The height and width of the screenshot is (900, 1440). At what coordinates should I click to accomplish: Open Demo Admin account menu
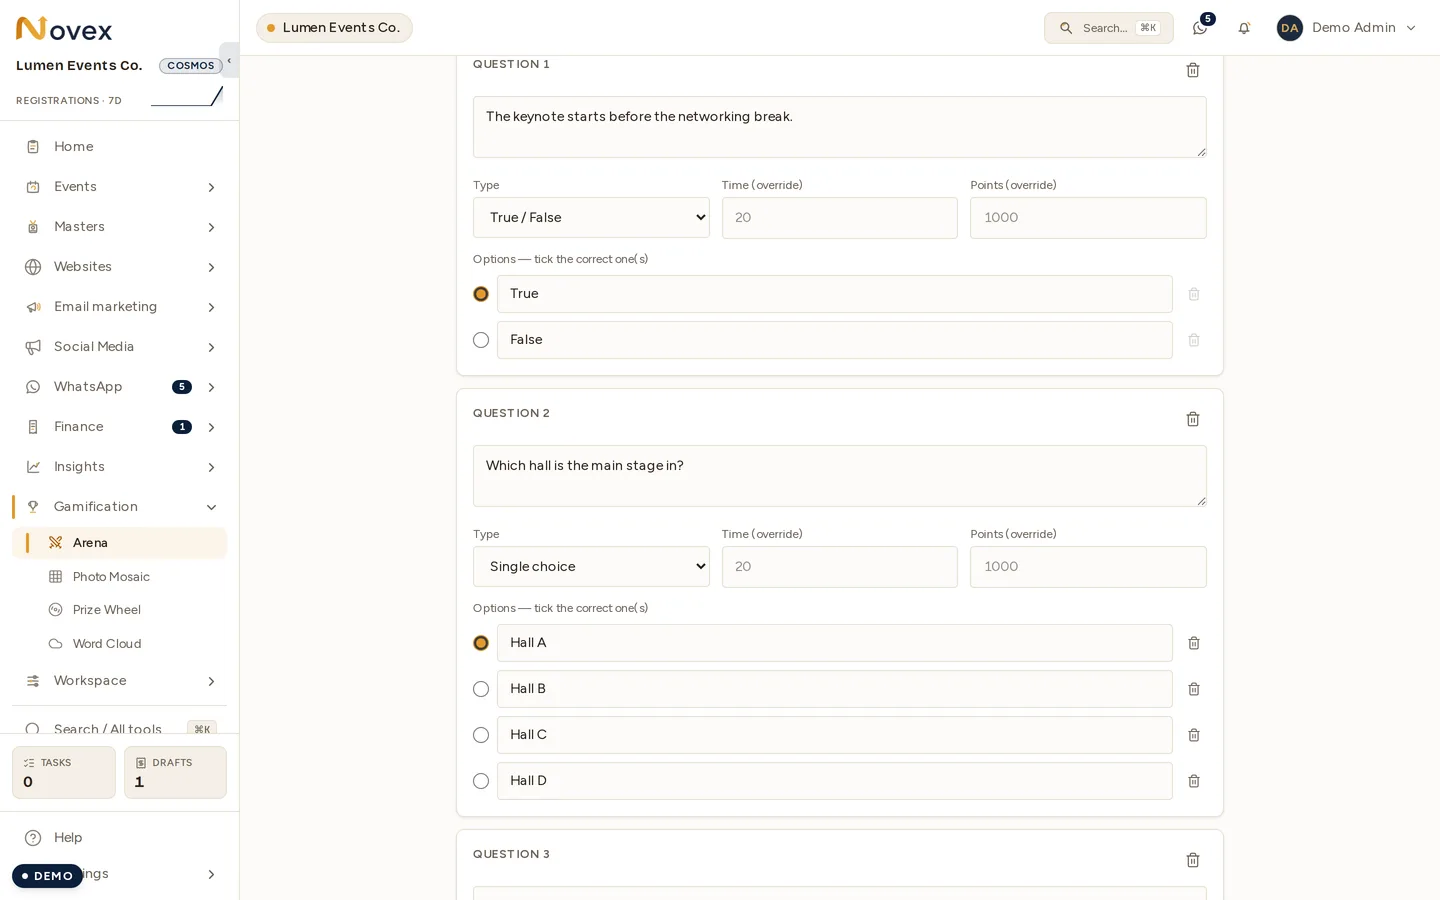tap(1347, 28)
